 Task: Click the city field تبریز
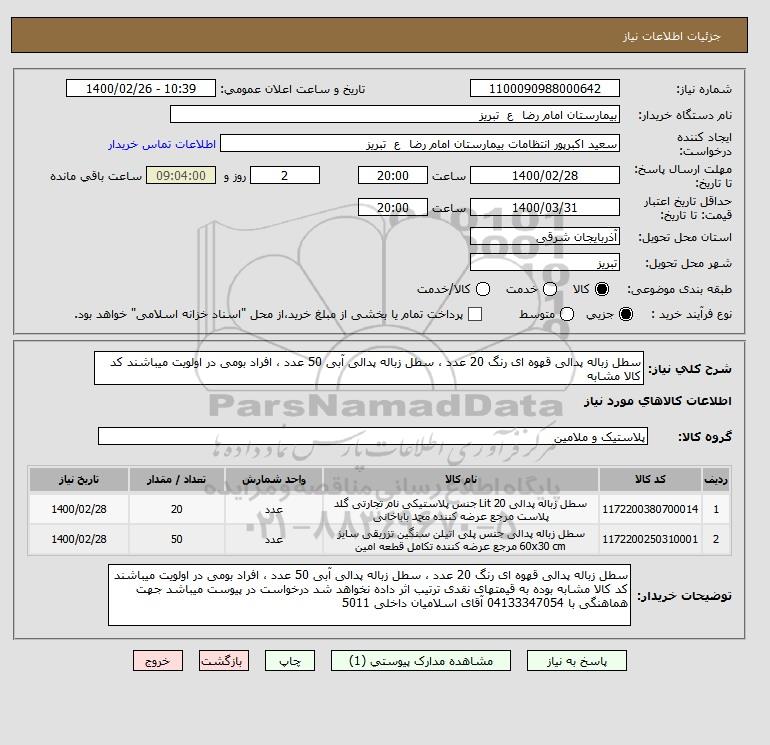pyautogui.click(x=545, y=263)
